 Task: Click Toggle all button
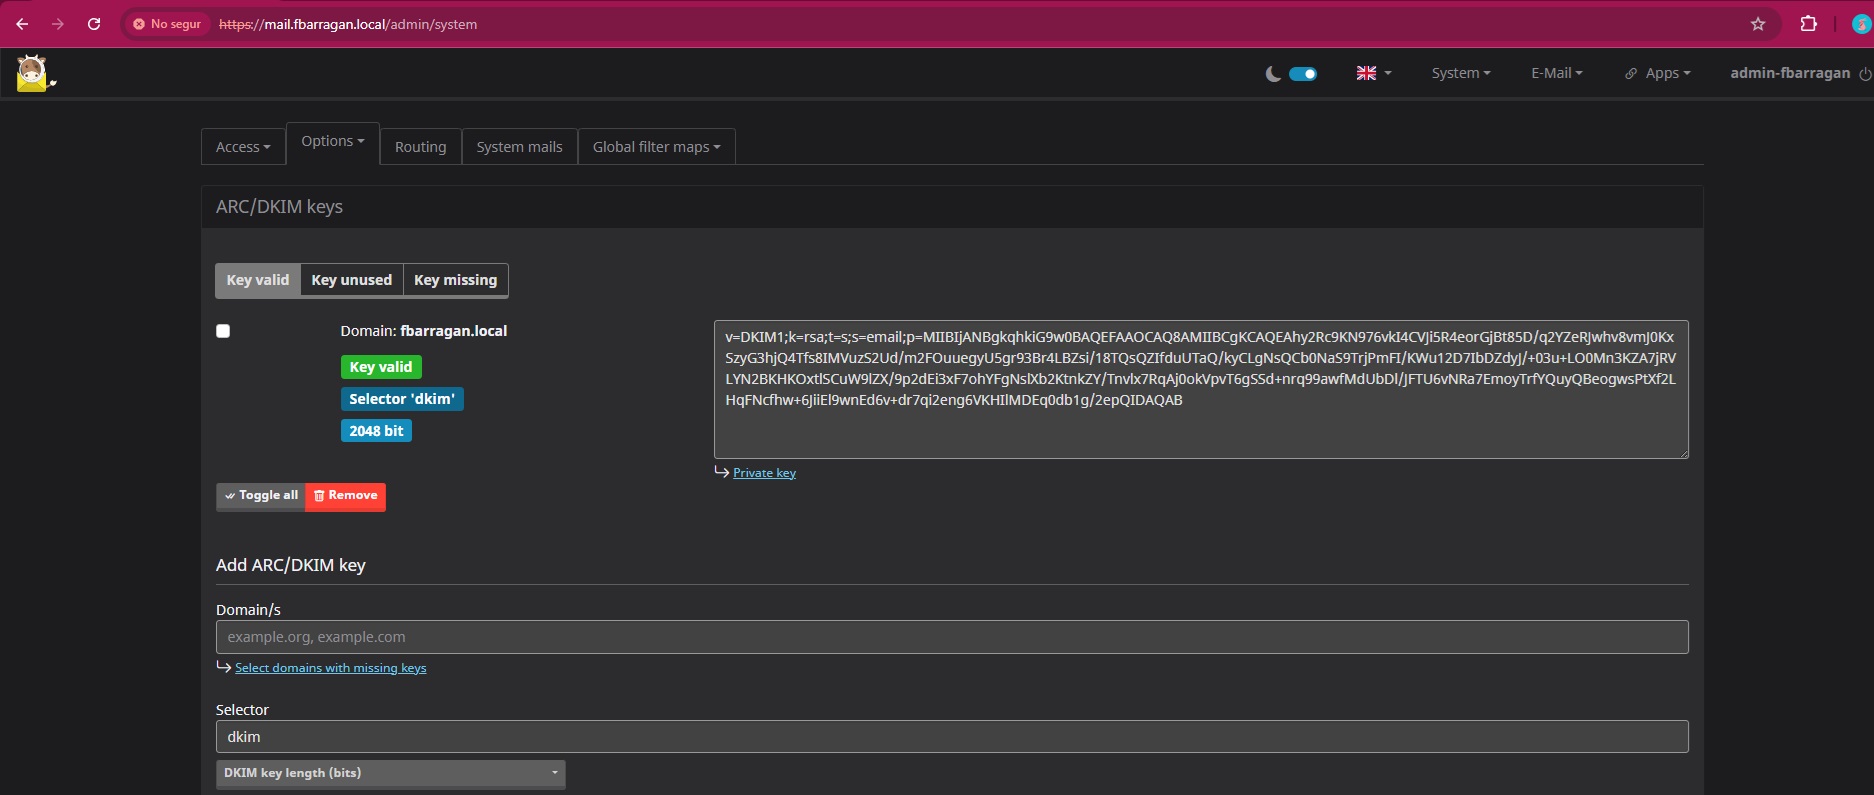coord(261,496)
